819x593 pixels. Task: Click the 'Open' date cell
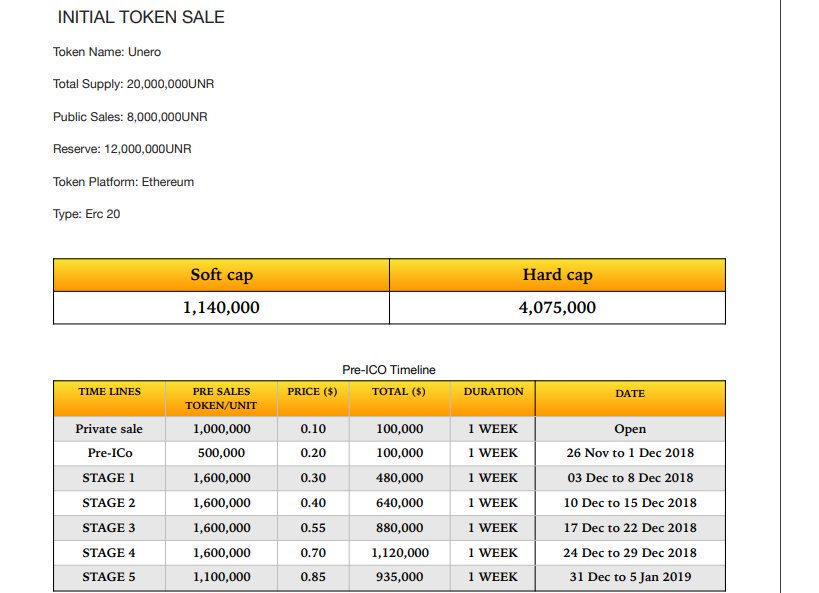630,429
